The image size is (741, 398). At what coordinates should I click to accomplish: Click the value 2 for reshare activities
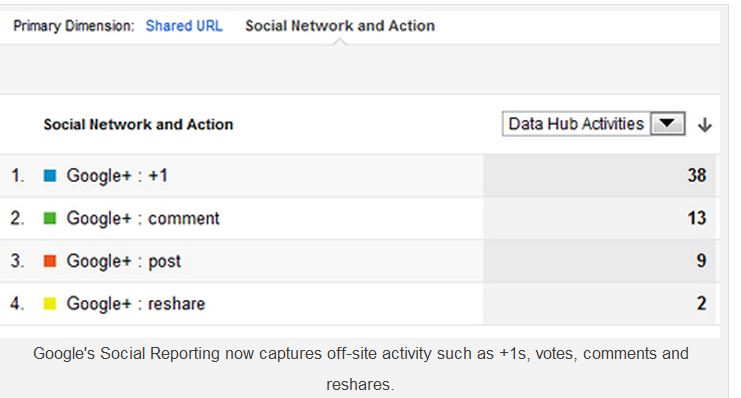tap(701, 303)
